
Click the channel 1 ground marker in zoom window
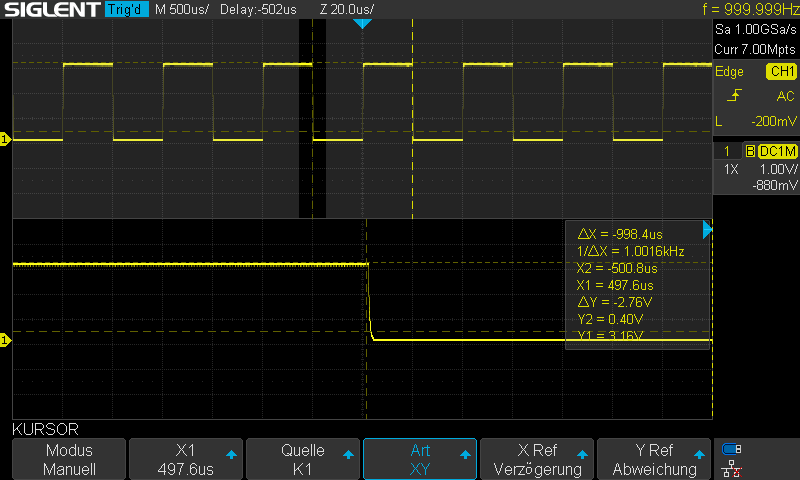click(5, 341)
